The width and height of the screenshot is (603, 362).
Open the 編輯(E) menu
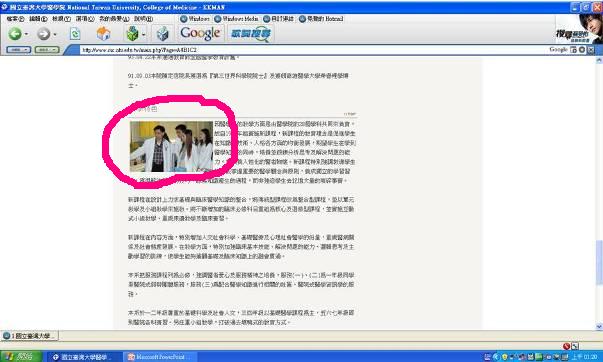click(38, 18)
